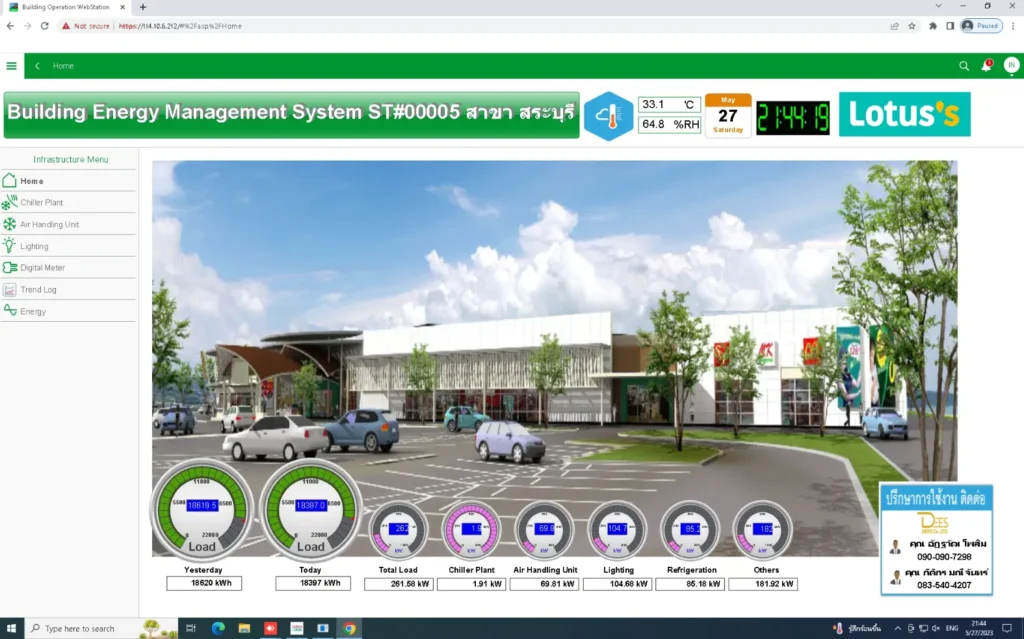Click phone number 083-540-4207
The width and height of the screenshot is (1024, 639).
[x=944, y=585]
